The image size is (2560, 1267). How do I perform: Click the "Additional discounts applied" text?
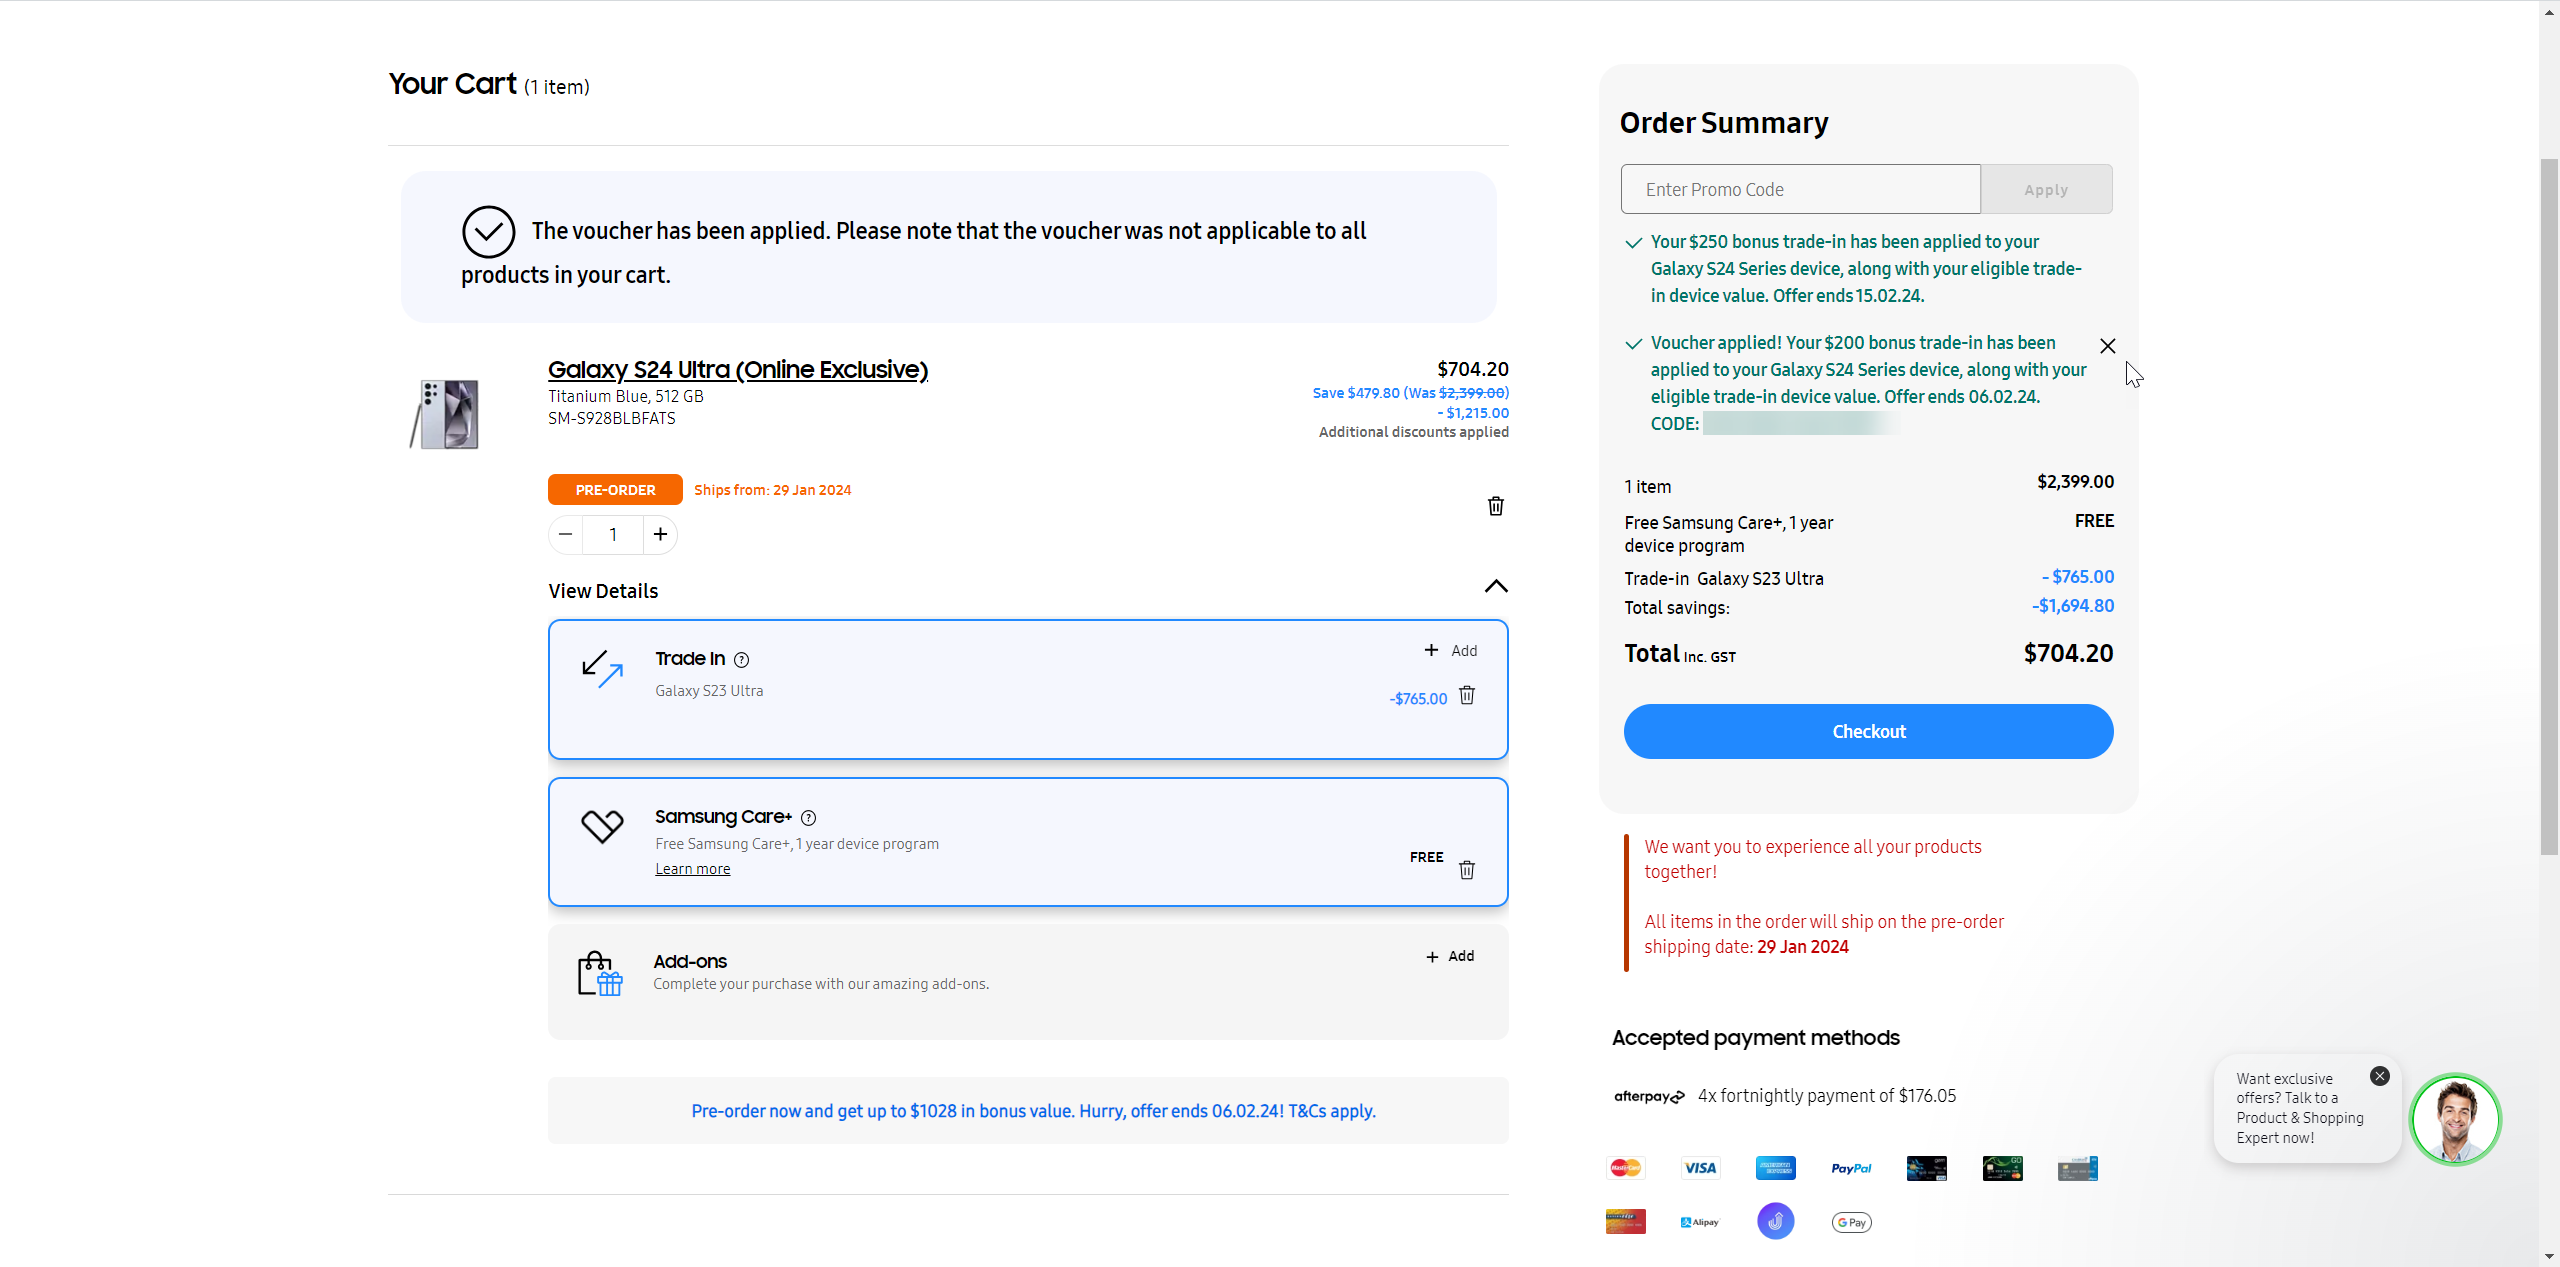(1414, 432)
